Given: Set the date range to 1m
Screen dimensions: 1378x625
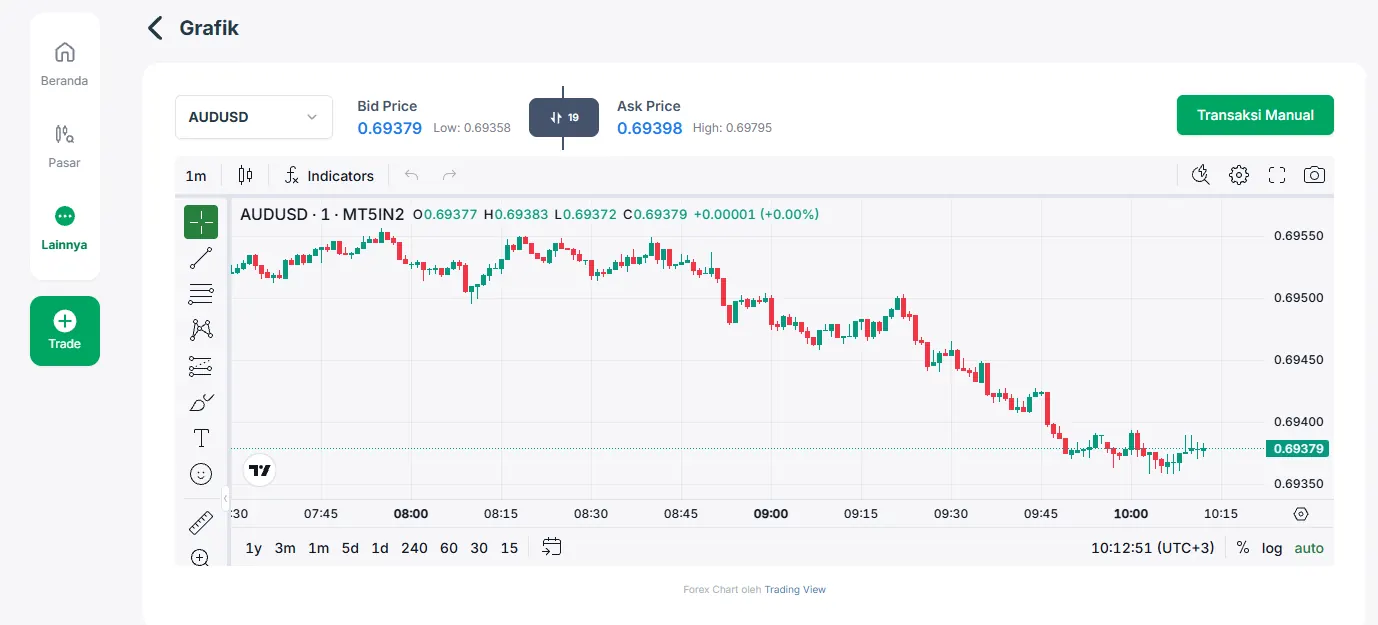Looking at the screenshot, I should pos(318,548).
